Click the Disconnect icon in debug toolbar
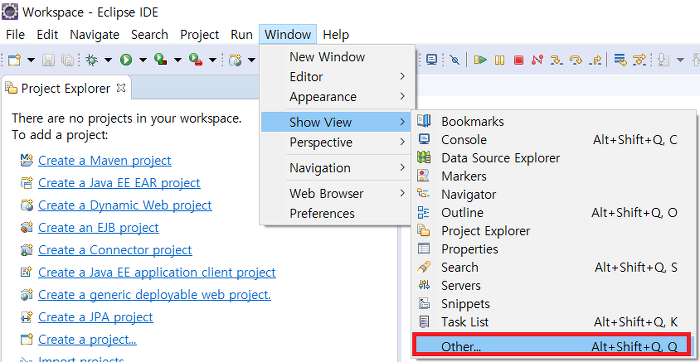The width and height of the screenshot is (700, 362). click(537, 60)
